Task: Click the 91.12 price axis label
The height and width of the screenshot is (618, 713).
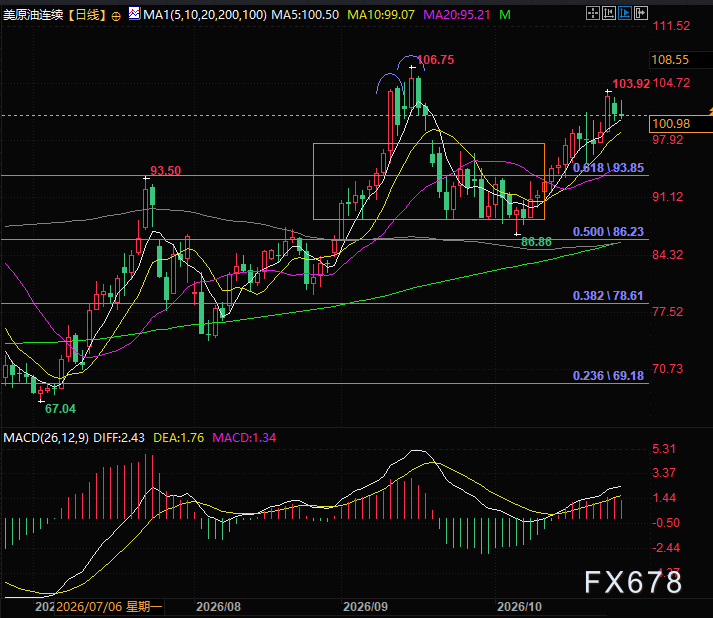Action: (x=668, y=197)
